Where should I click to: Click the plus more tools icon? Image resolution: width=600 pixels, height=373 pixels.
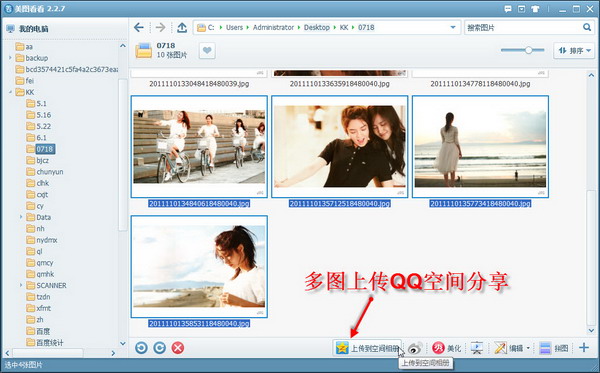tap(584, 347)
